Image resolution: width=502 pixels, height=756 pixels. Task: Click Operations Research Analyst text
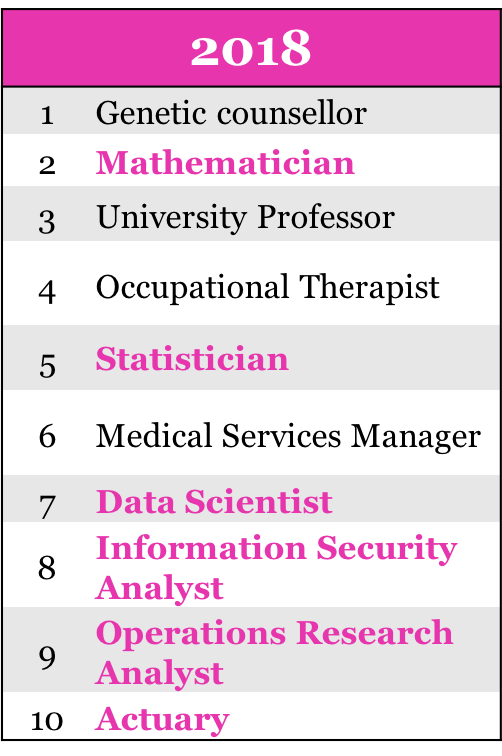point(274,652)
